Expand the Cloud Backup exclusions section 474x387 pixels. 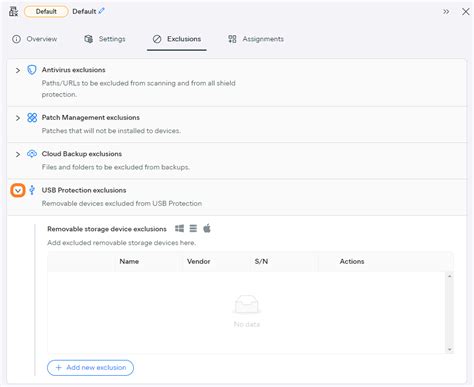point(18,154)
